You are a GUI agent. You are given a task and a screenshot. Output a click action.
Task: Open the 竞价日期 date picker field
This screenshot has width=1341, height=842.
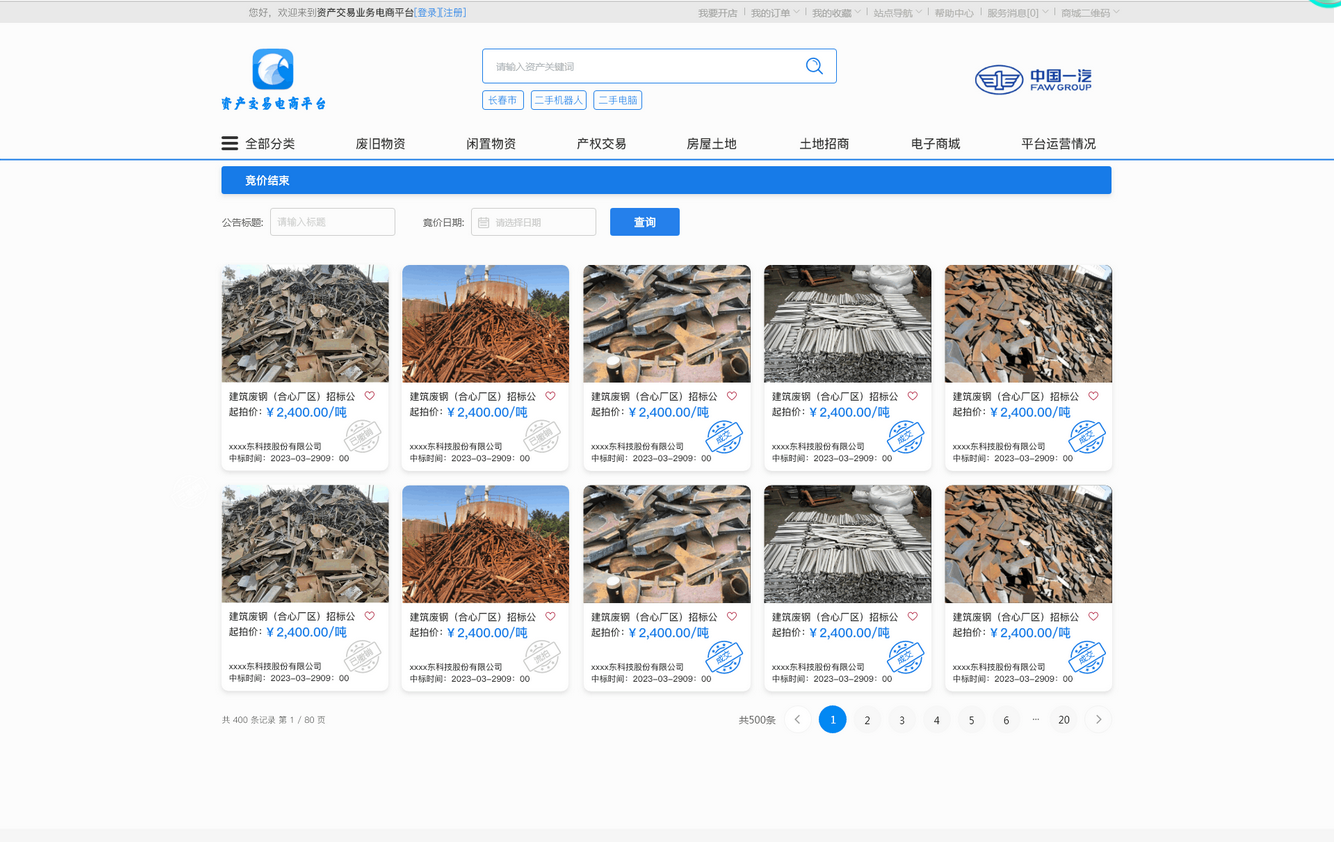[x=533, y=222]
